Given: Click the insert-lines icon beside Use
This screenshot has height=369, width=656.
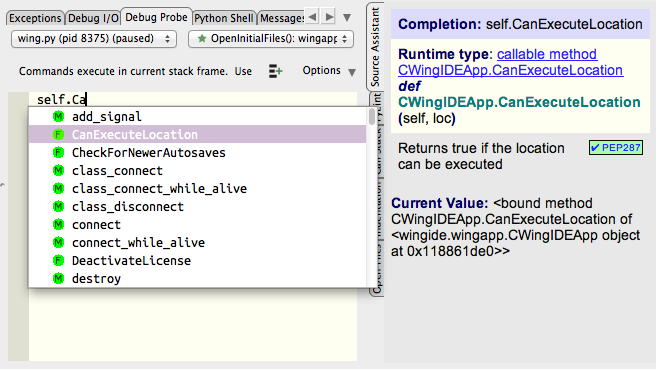Looking at the screenshot, I should 275,71.
